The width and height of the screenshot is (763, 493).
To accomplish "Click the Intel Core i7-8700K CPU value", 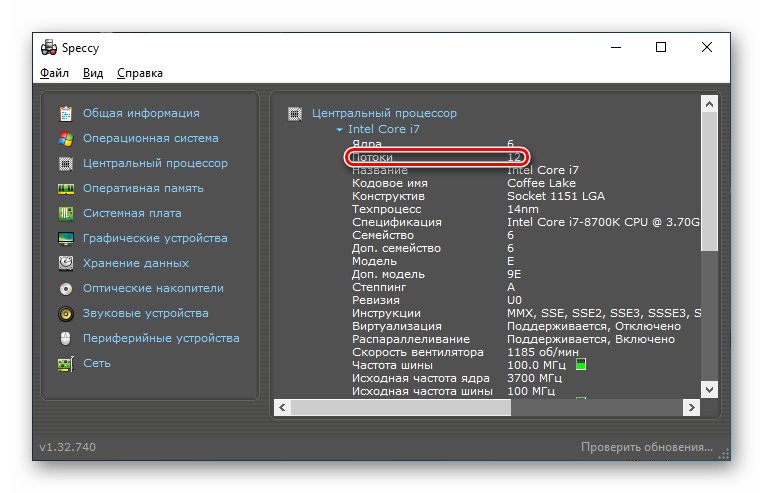I will [x=603, y=222].
